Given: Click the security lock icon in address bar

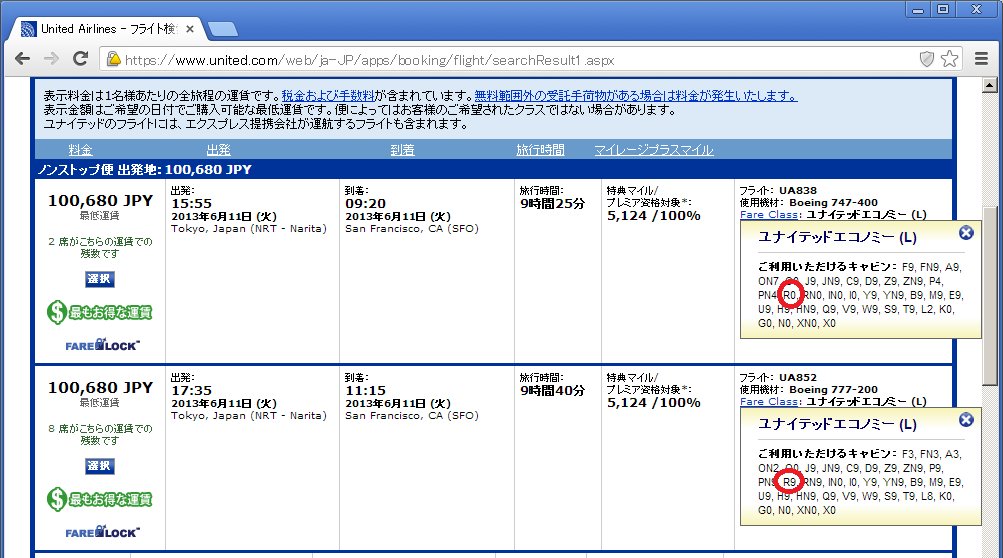Looking at the screenshot, I should click(114, 59).
